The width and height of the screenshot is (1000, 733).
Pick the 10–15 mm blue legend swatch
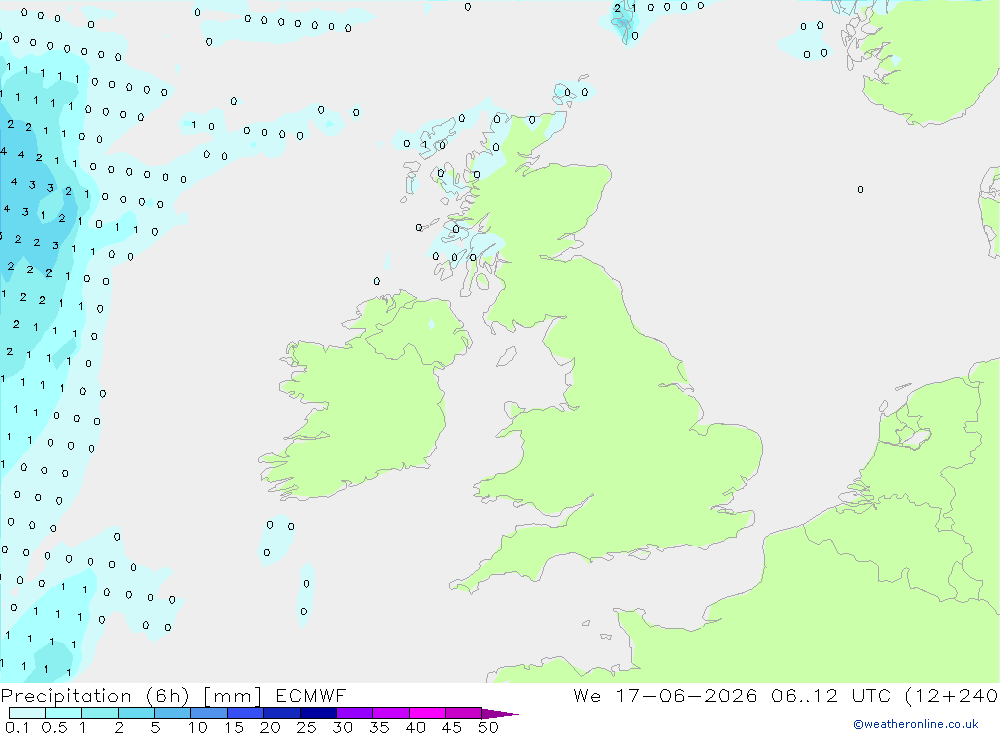[209, 713]
